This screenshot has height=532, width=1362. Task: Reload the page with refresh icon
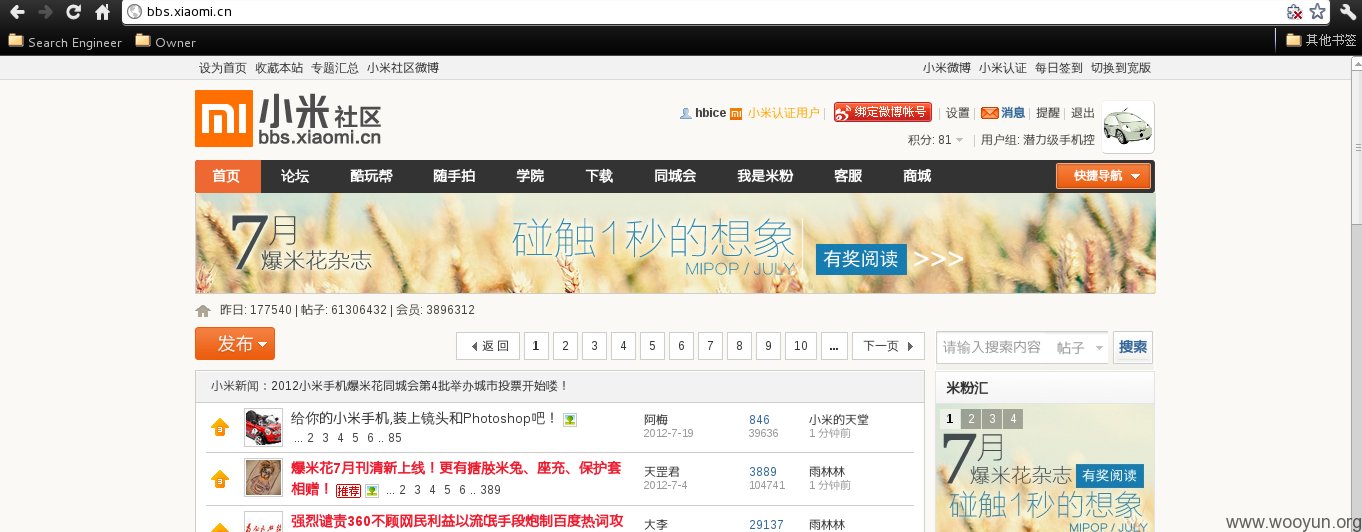[x=73, y=12]
